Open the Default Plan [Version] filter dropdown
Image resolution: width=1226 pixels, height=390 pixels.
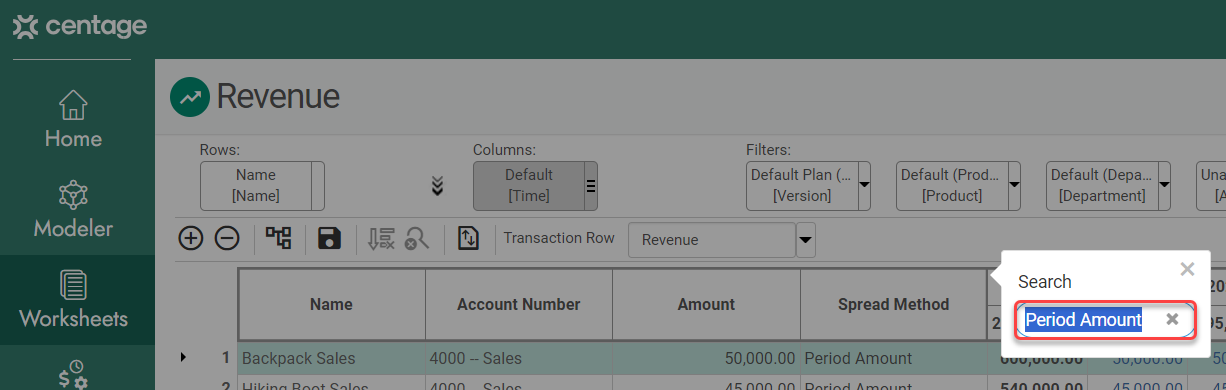tap(864, 186)
